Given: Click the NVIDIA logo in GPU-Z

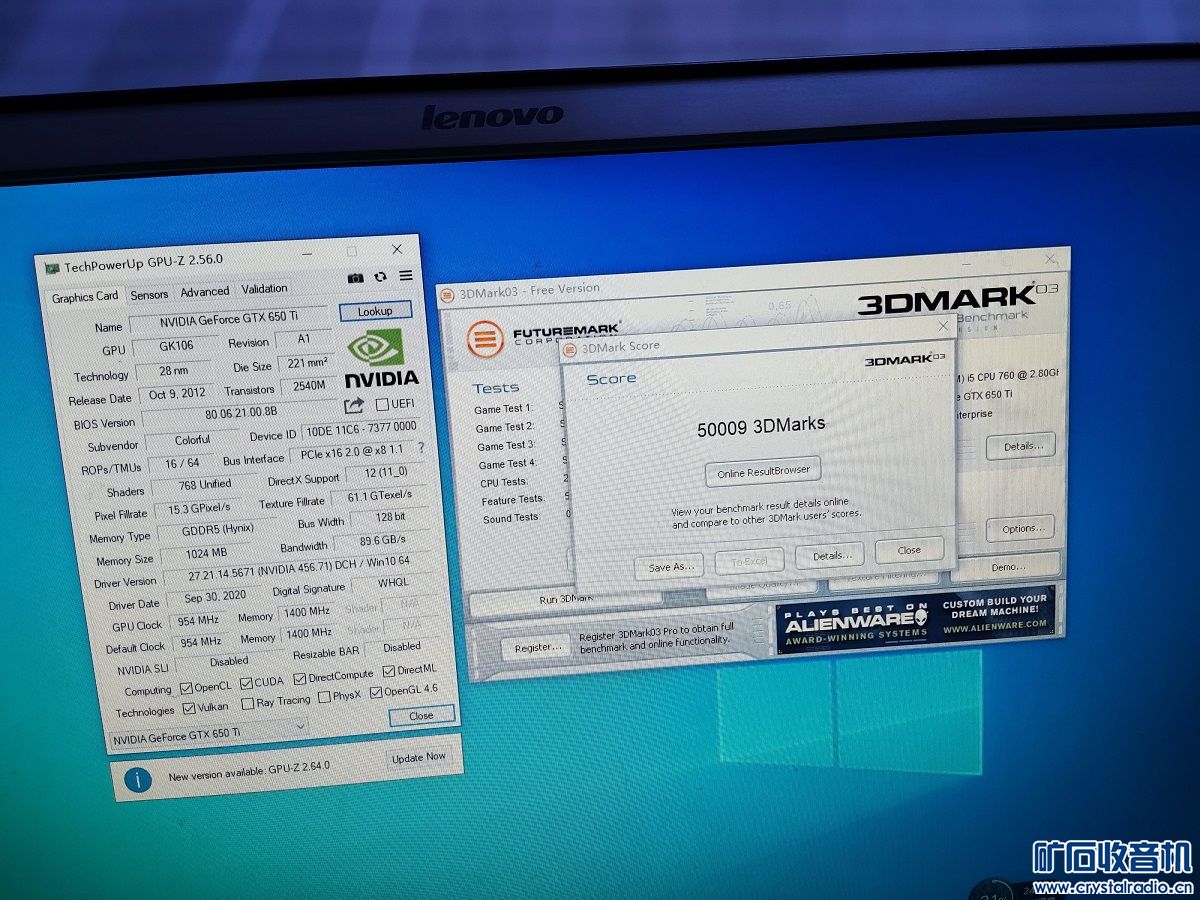Looking at the screenshot, I should 381,359.
